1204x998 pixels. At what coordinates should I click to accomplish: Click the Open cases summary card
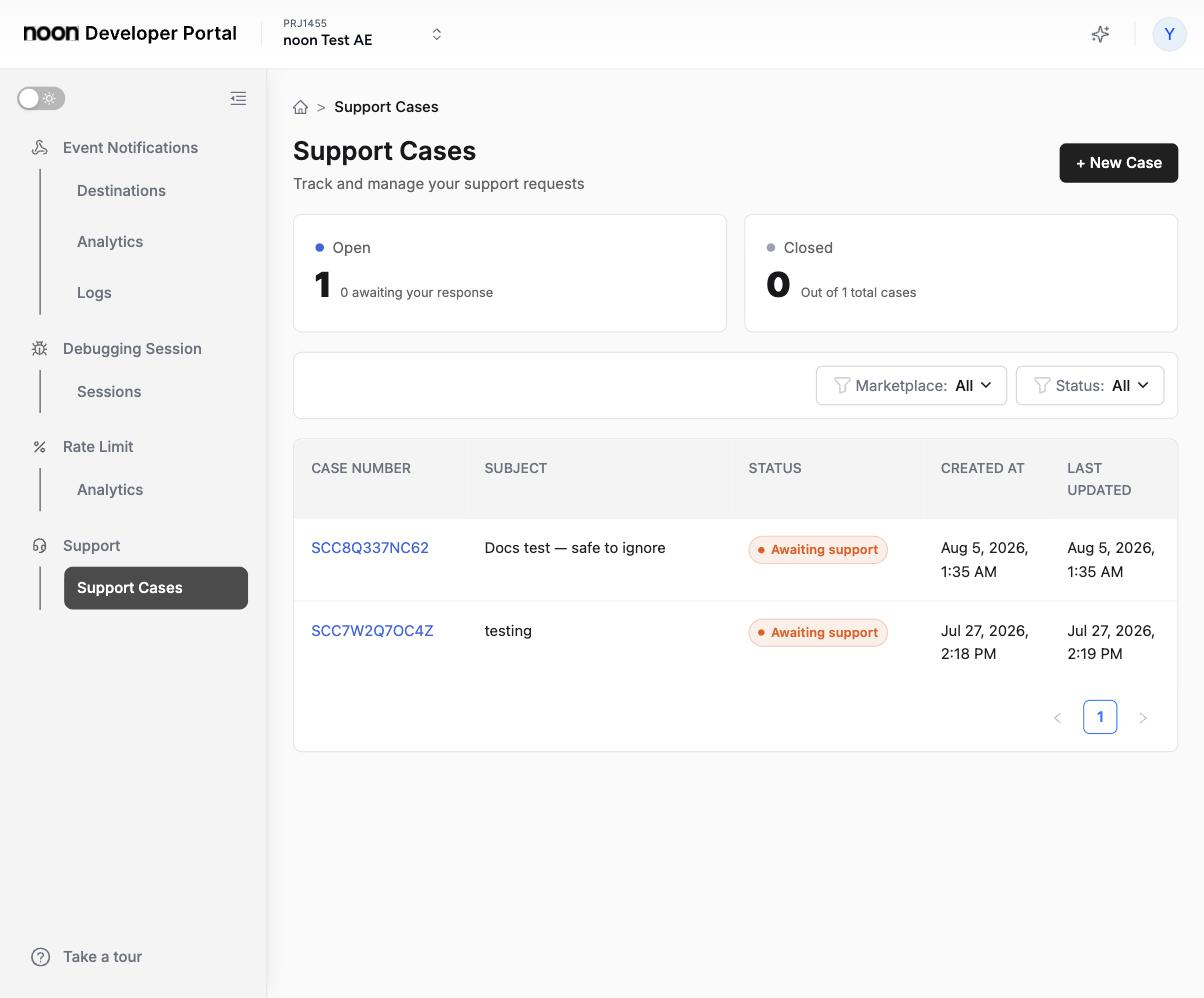point(510,273)
